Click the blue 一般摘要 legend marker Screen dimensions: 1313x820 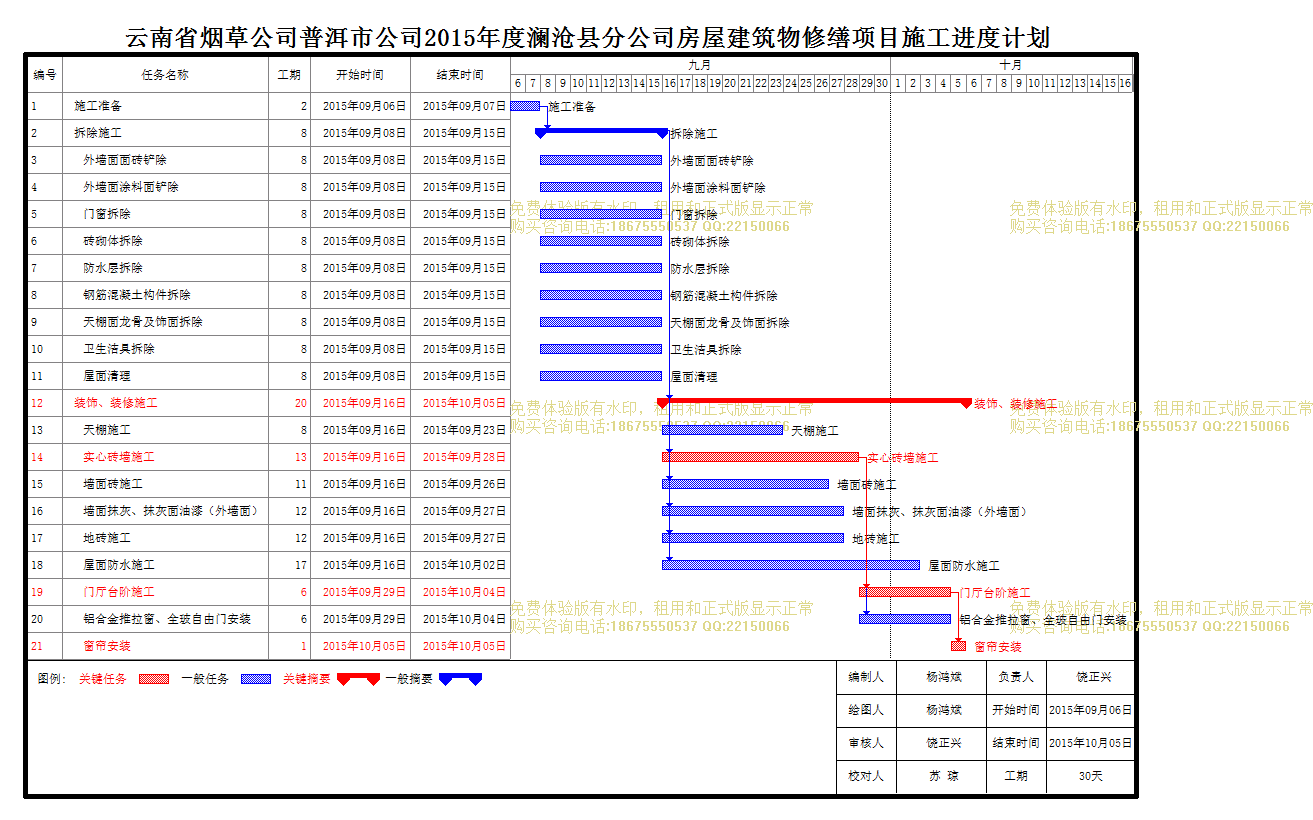click(460, 679)
